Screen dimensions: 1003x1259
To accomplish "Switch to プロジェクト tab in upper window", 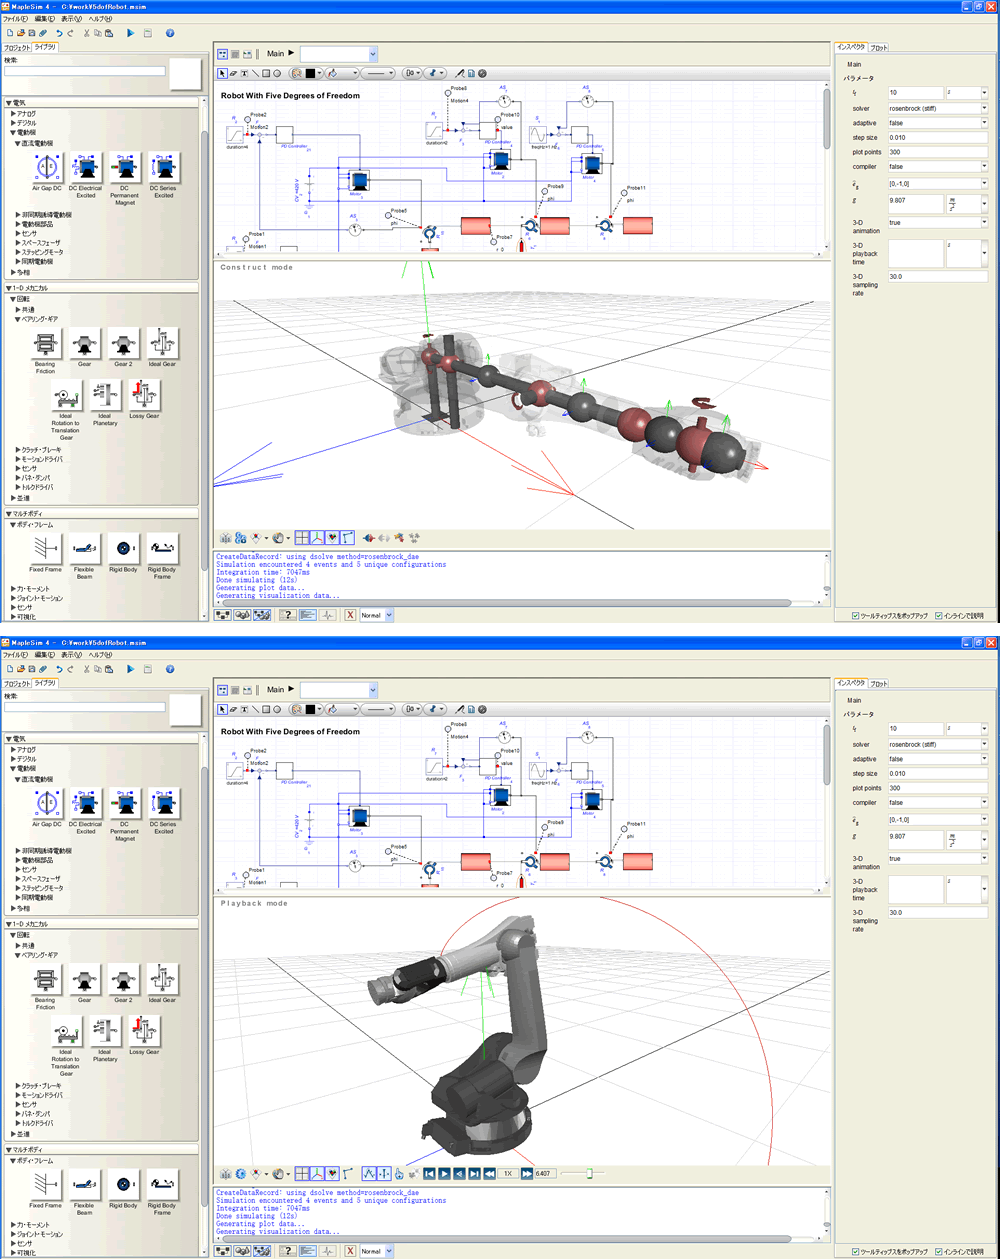I will pos(16,47).
